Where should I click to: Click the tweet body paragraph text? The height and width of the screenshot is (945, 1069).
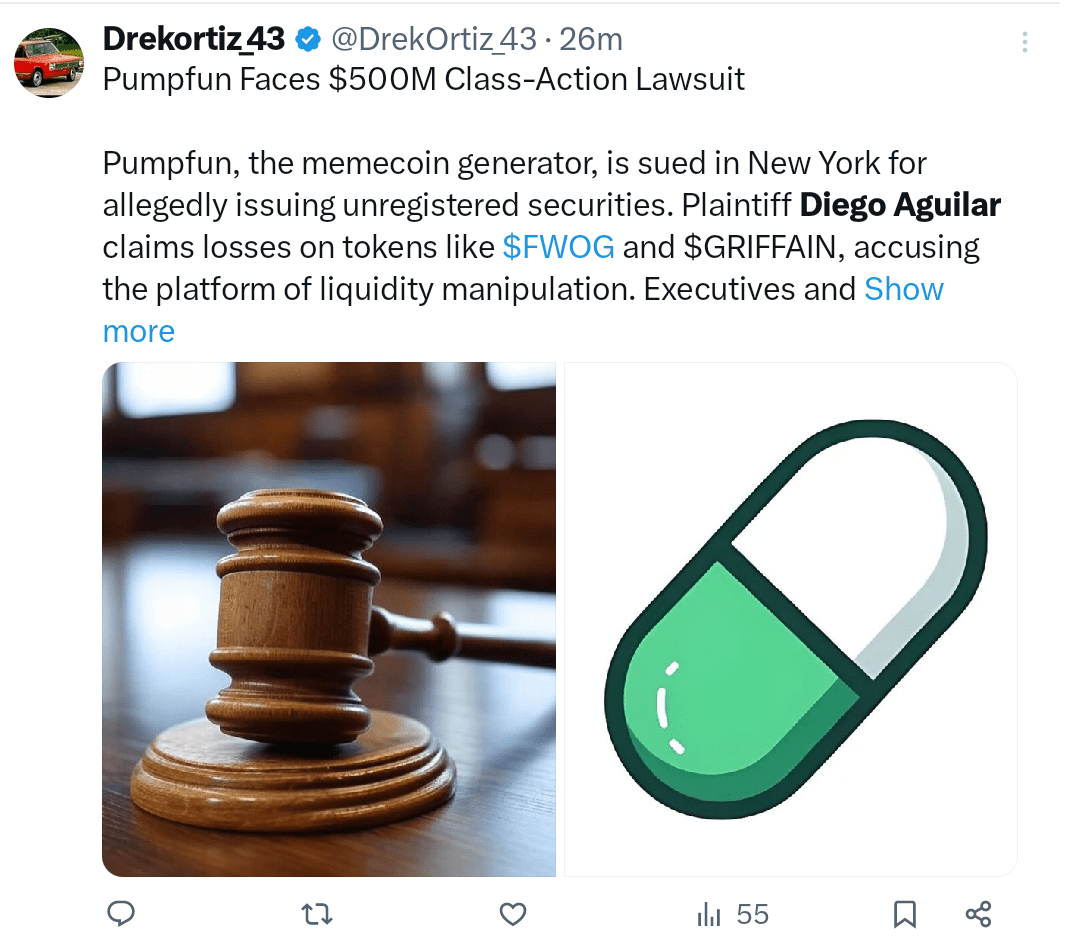click(552, 247)
